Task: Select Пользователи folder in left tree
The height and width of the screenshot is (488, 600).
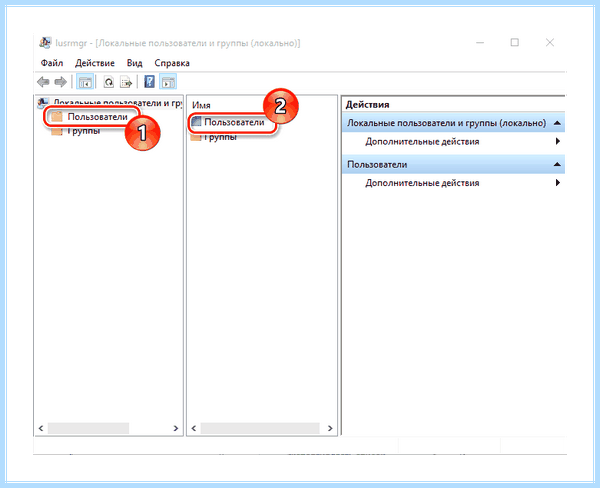Action: click(90, 117)
